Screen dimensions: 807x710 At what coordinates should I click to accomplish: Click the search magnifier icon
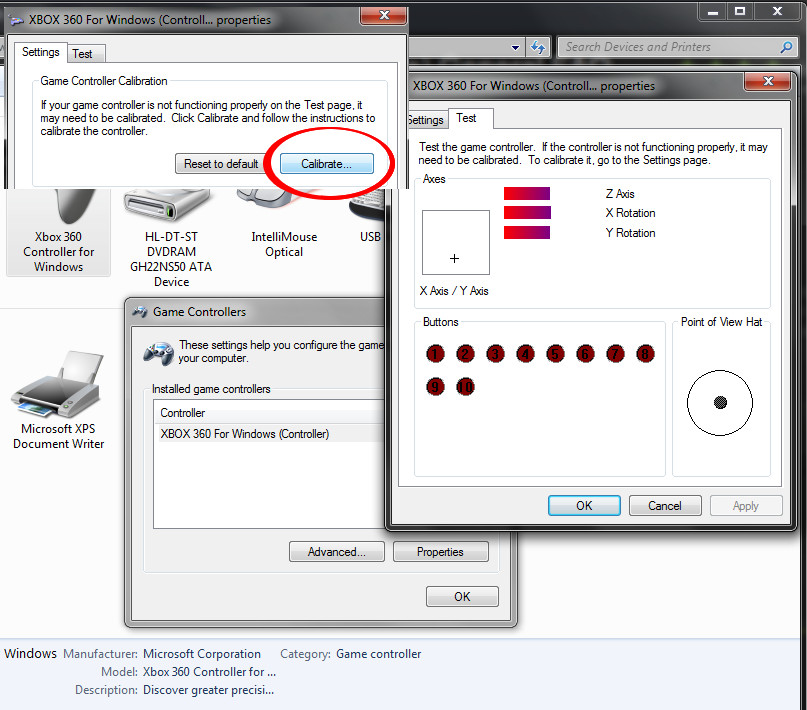[786, 47]
